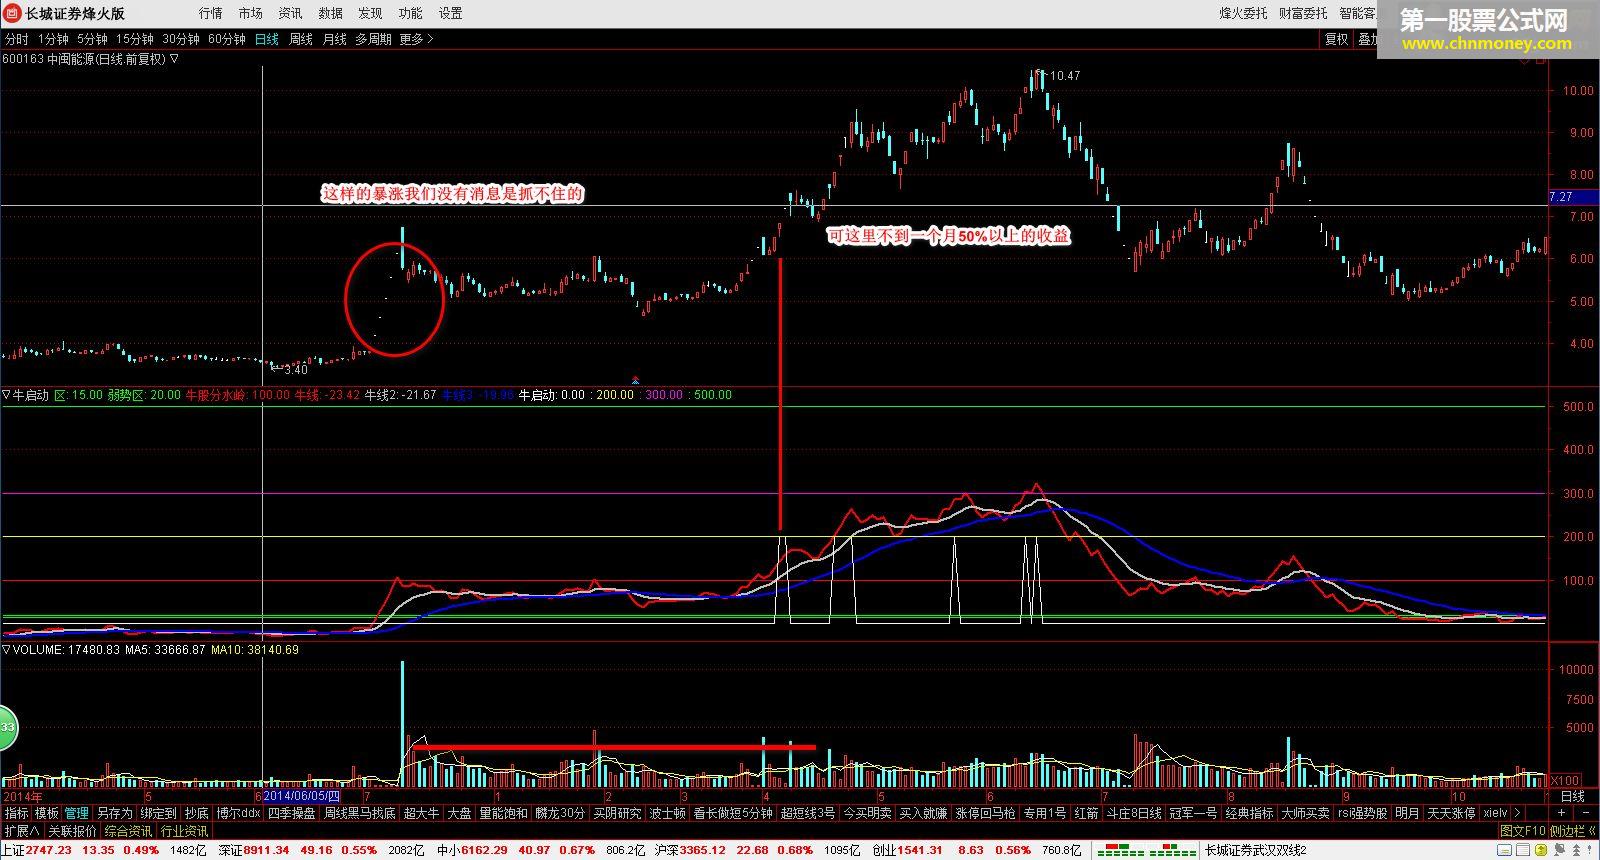Open dropdown triangle before 牛启动 indicator
The width and height of the screenshot is (1600, 860).
click(x=6, y=395)
